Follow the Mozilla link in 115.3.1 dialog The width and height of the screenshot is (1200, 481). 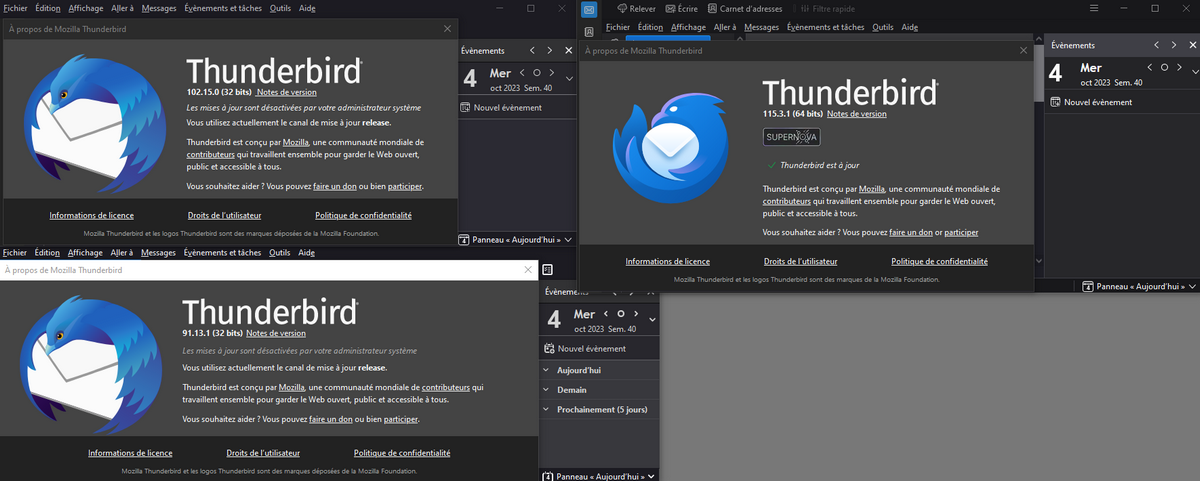pos(872,189)
